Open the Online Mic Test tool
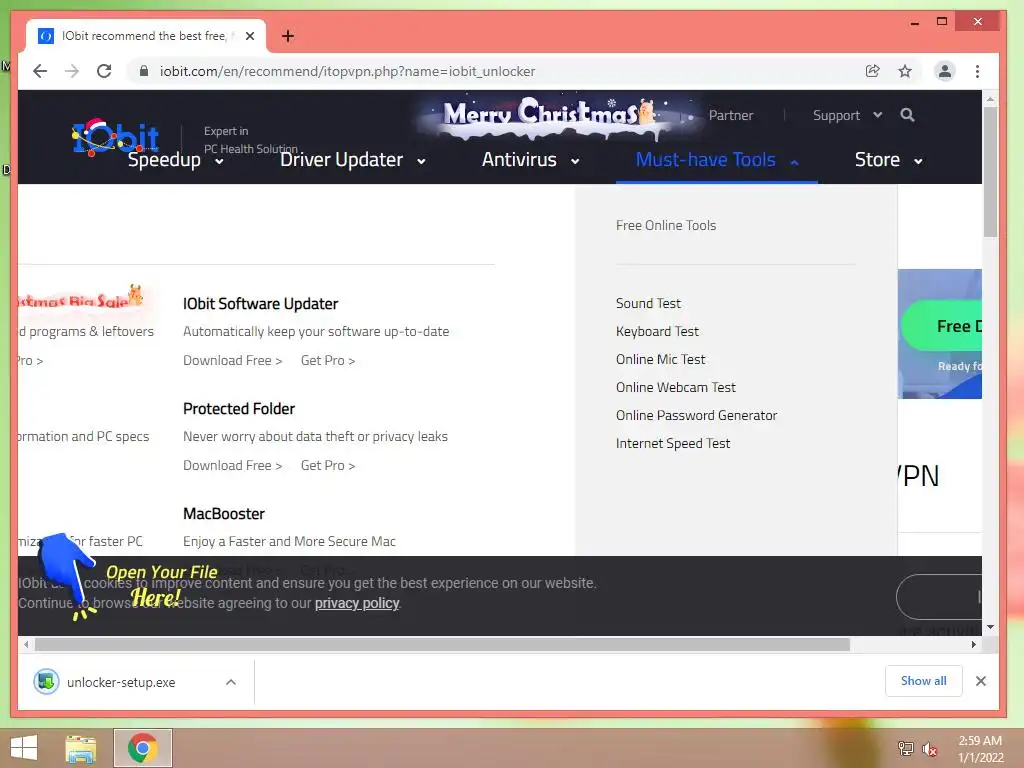This screenshot has width=1024, height=768. pos(660,359)
